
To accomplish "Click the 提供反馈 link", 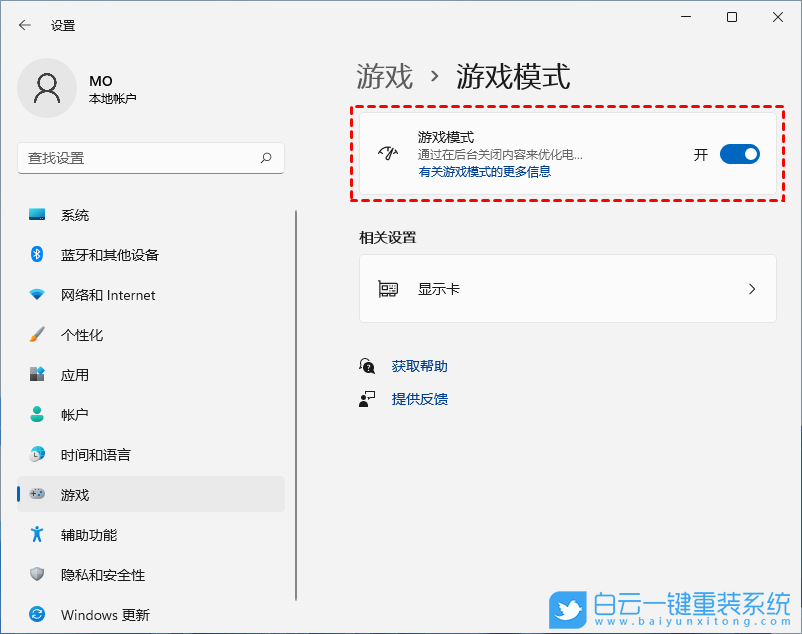I will click(x=420, y=398).
